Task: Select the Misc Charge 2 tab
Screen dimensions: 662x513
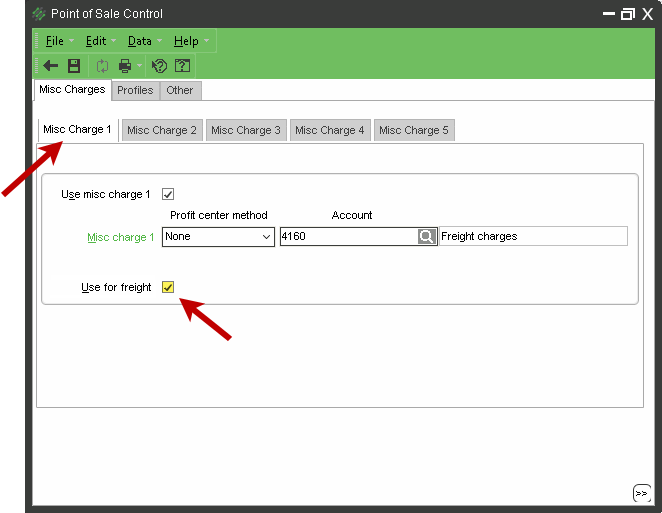Action: [x=162, y=130]
